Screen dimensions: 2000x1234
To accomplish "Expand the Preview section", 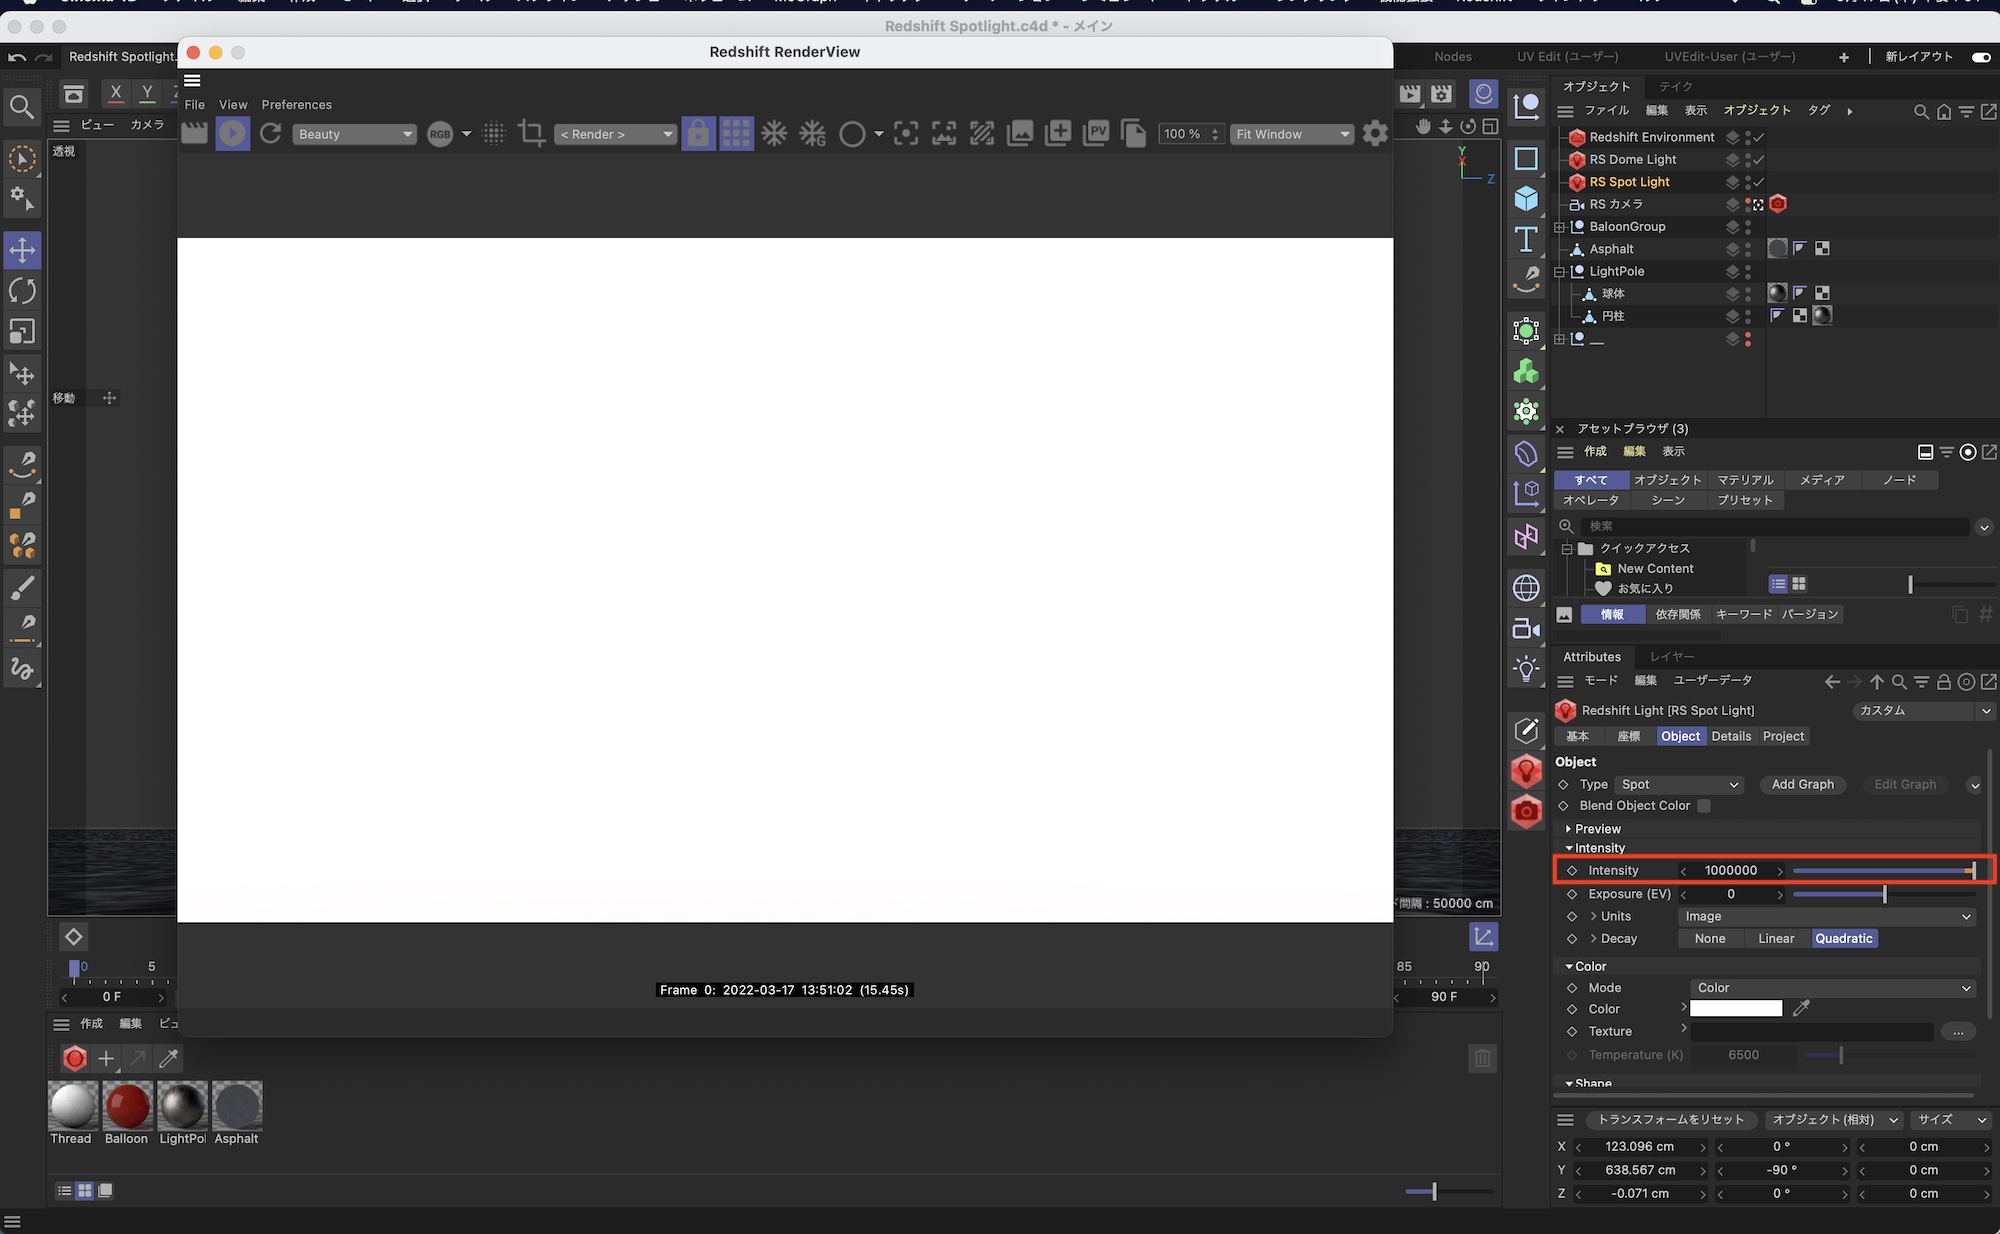I will 1597,829.
